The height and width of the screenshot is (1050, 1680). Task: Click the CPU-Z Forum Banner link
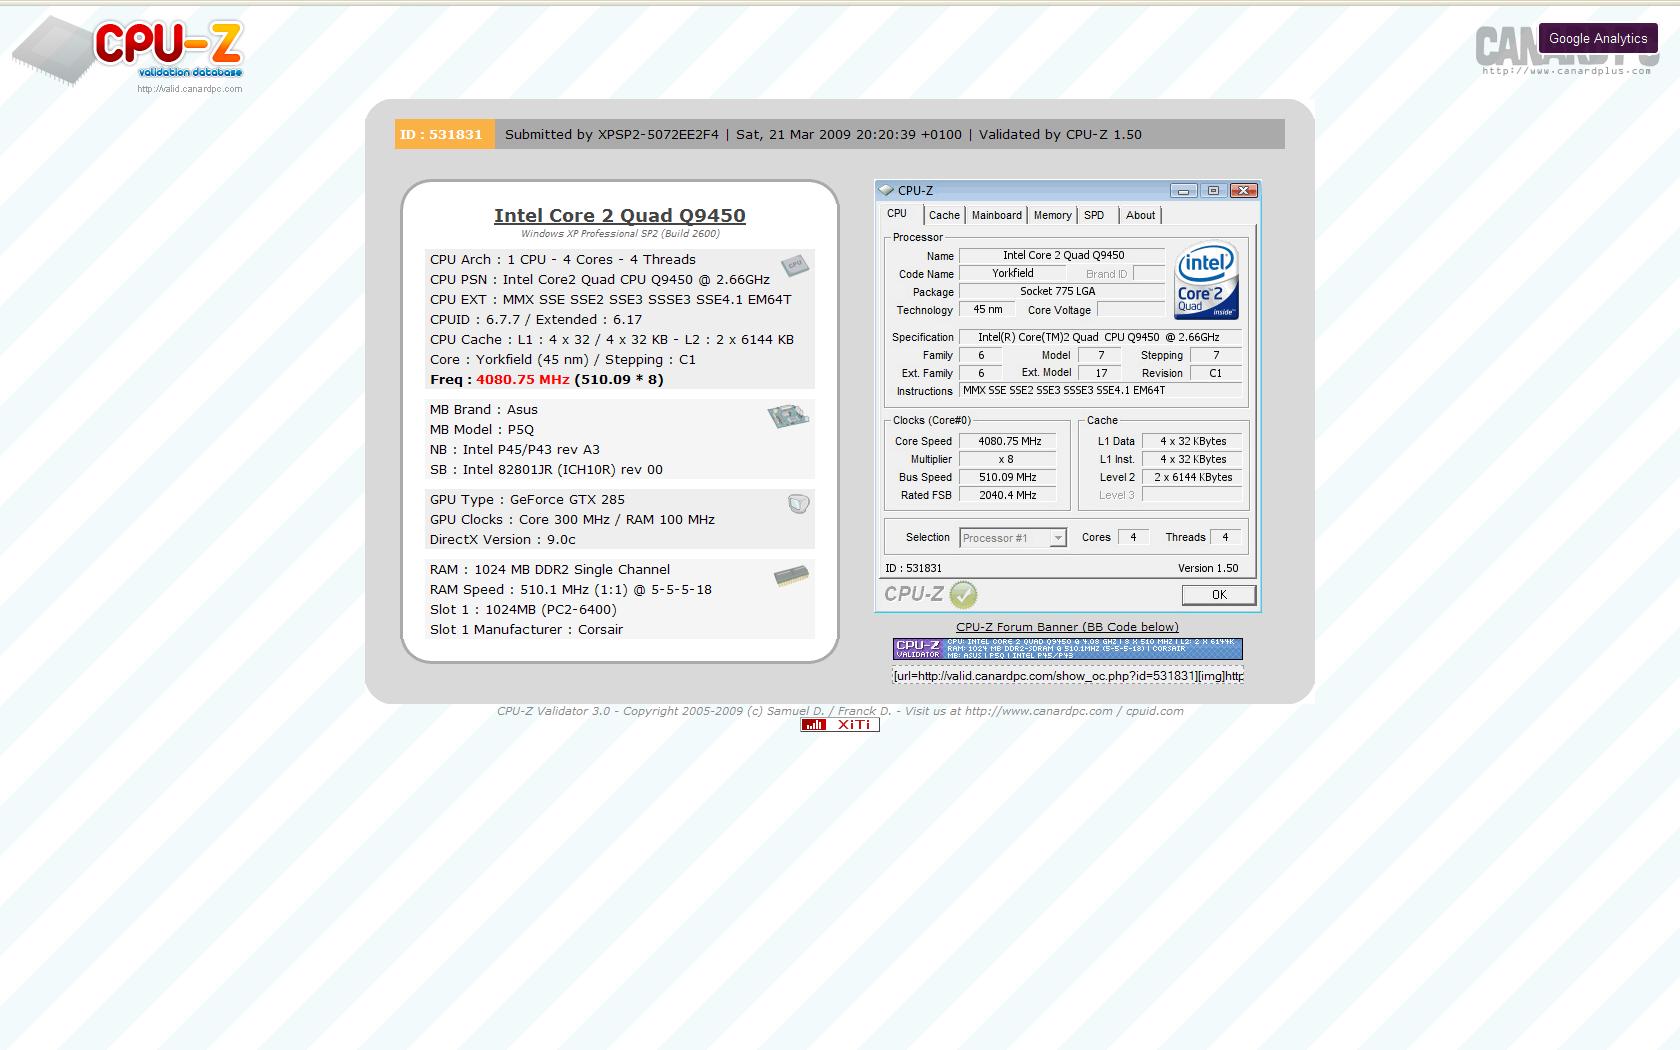pos(1067,627)
